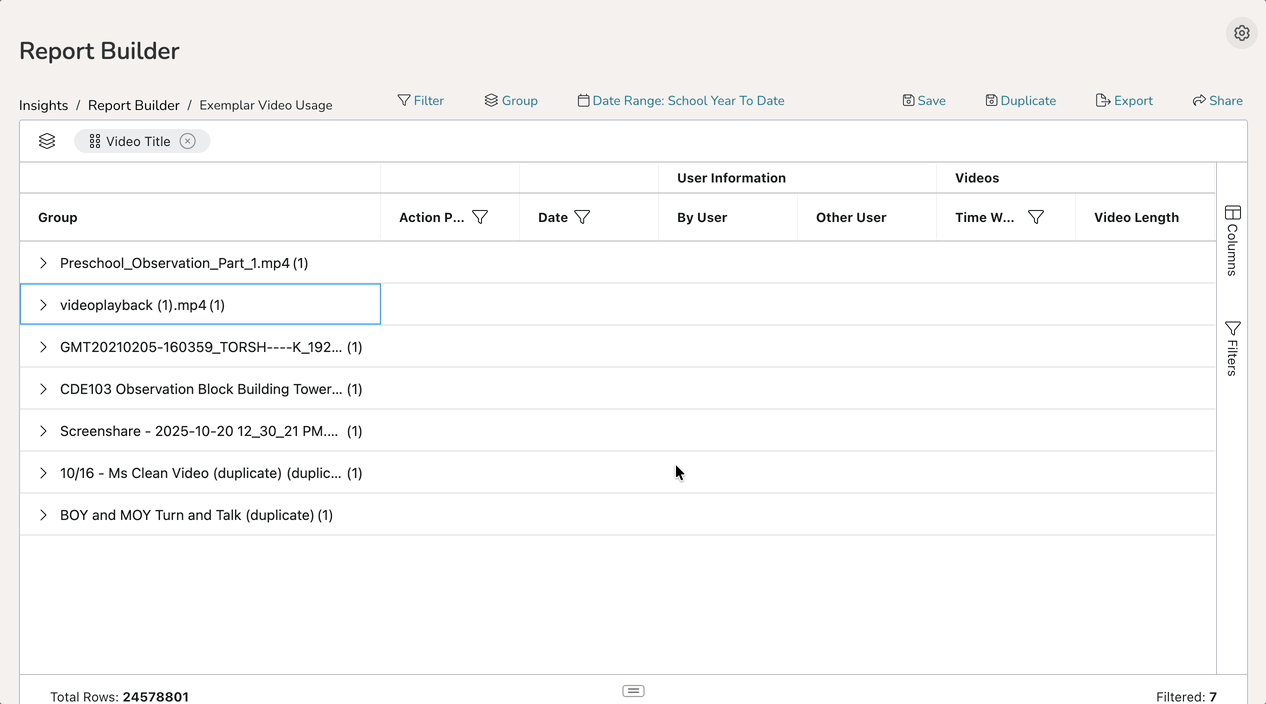Expand the Screenshare 2025-10-20 group row

(43, 431)
